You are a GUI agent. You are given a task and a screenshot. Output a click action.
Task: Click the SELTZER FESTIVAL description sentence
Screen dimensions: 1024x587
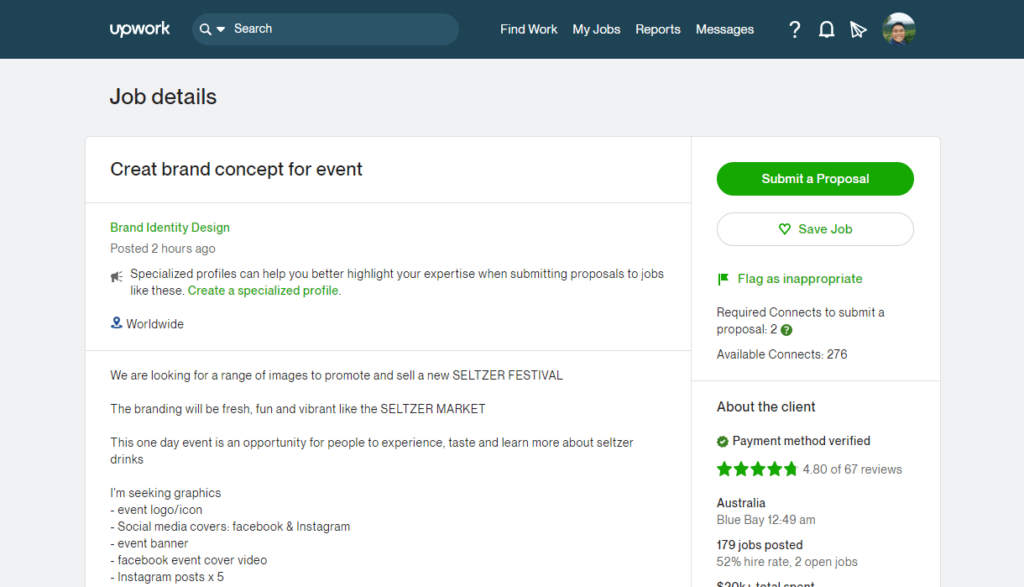tap(336, 375)
